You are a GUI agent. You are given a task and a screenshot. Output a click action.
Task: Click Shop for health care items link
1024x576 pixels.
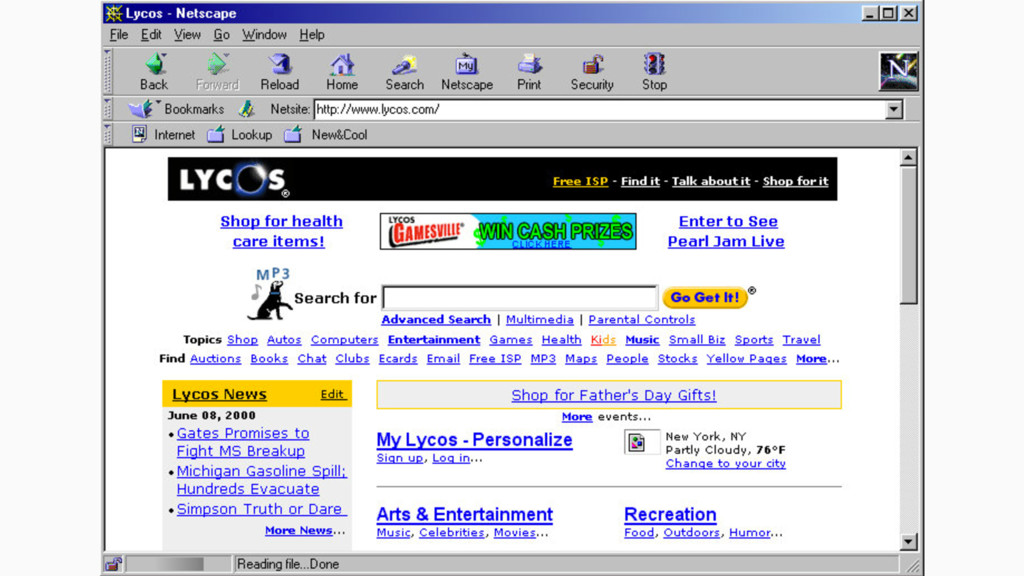[281, 231]
